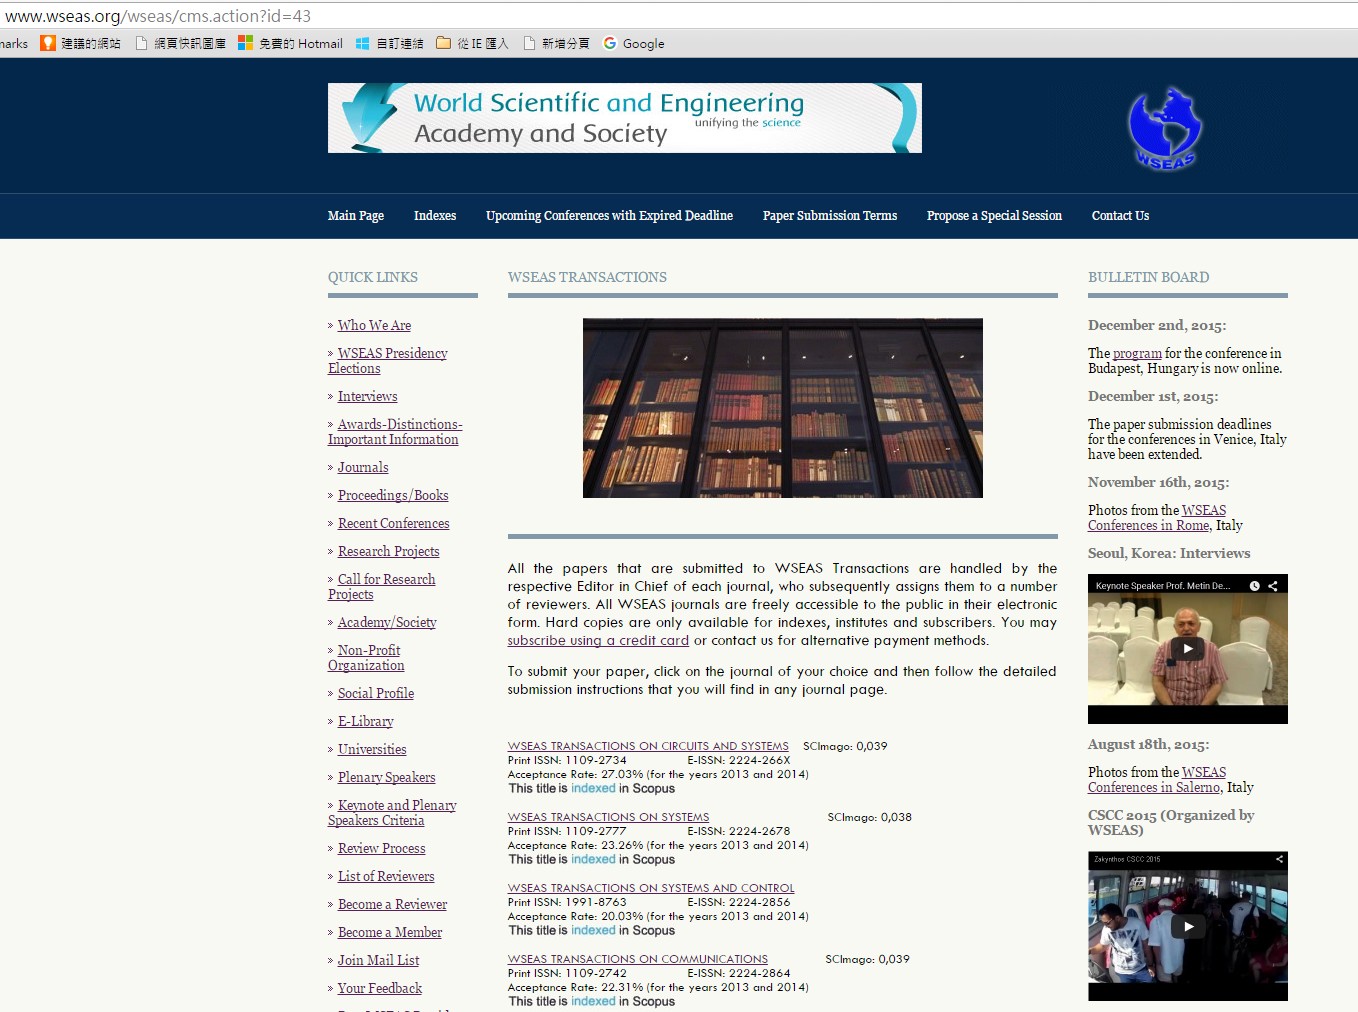
Task: Open the Proceedings/Books link
Action: click(x=393, y=496)
